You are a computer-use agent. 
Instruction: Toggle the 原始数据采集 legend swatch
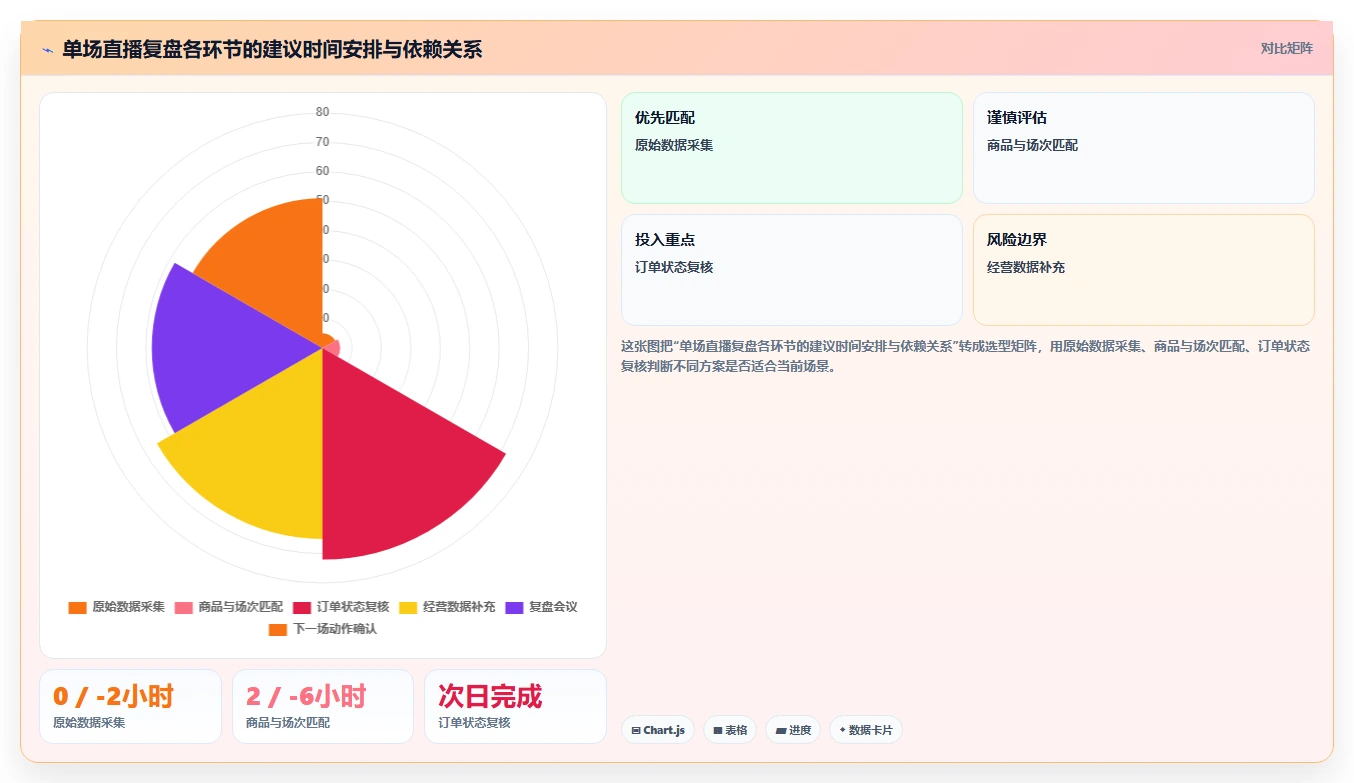[x=77, y=607]
